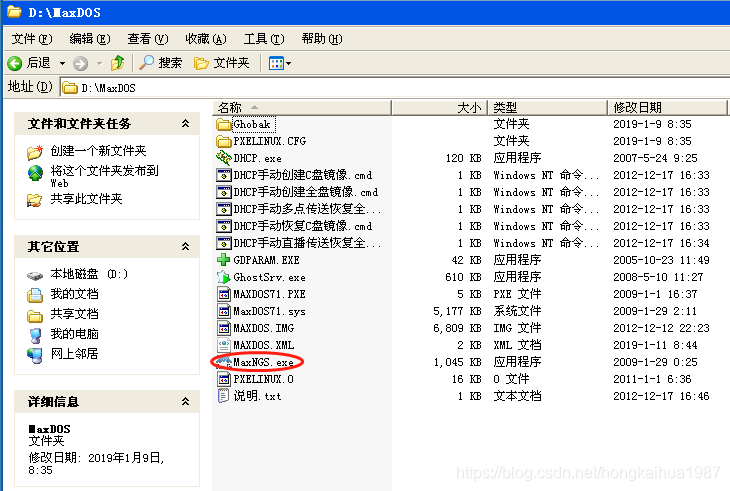Sort by the 大小 column header
This screenshot has height=491, width=730.
tap(439, 108)
